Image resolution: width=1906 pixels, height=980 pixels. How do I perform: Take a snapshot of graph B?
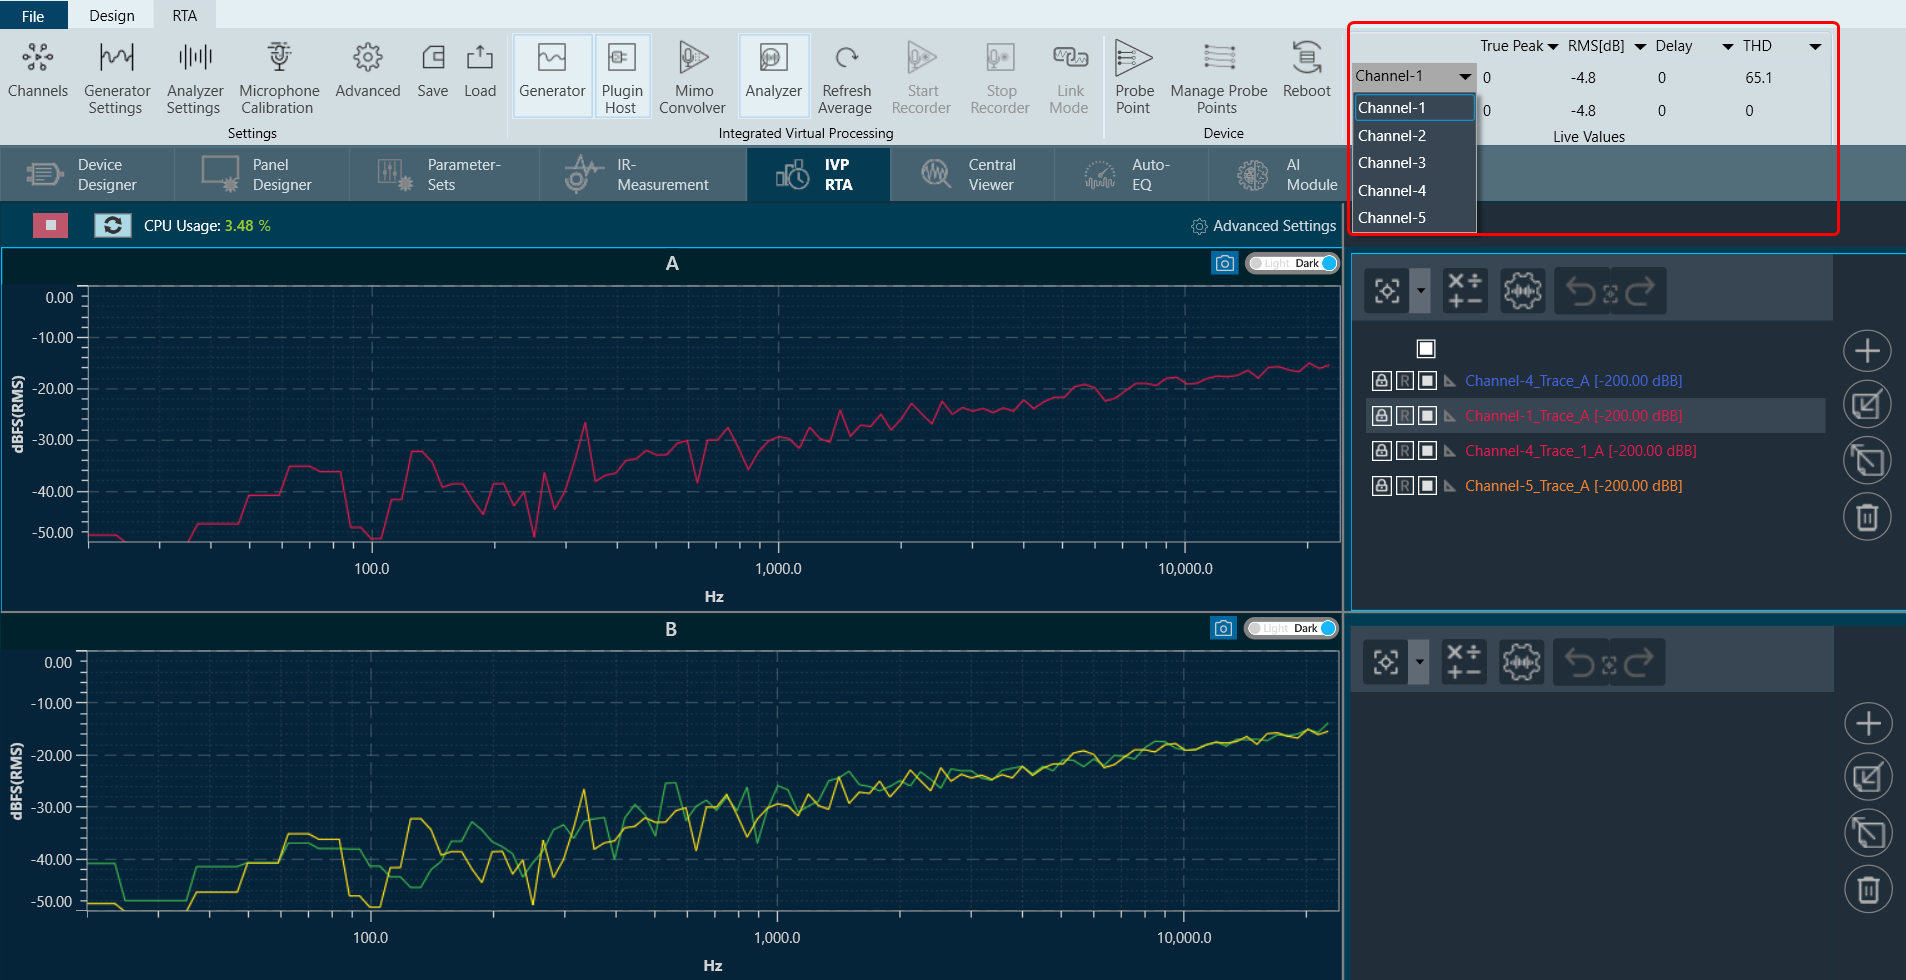1223,628
